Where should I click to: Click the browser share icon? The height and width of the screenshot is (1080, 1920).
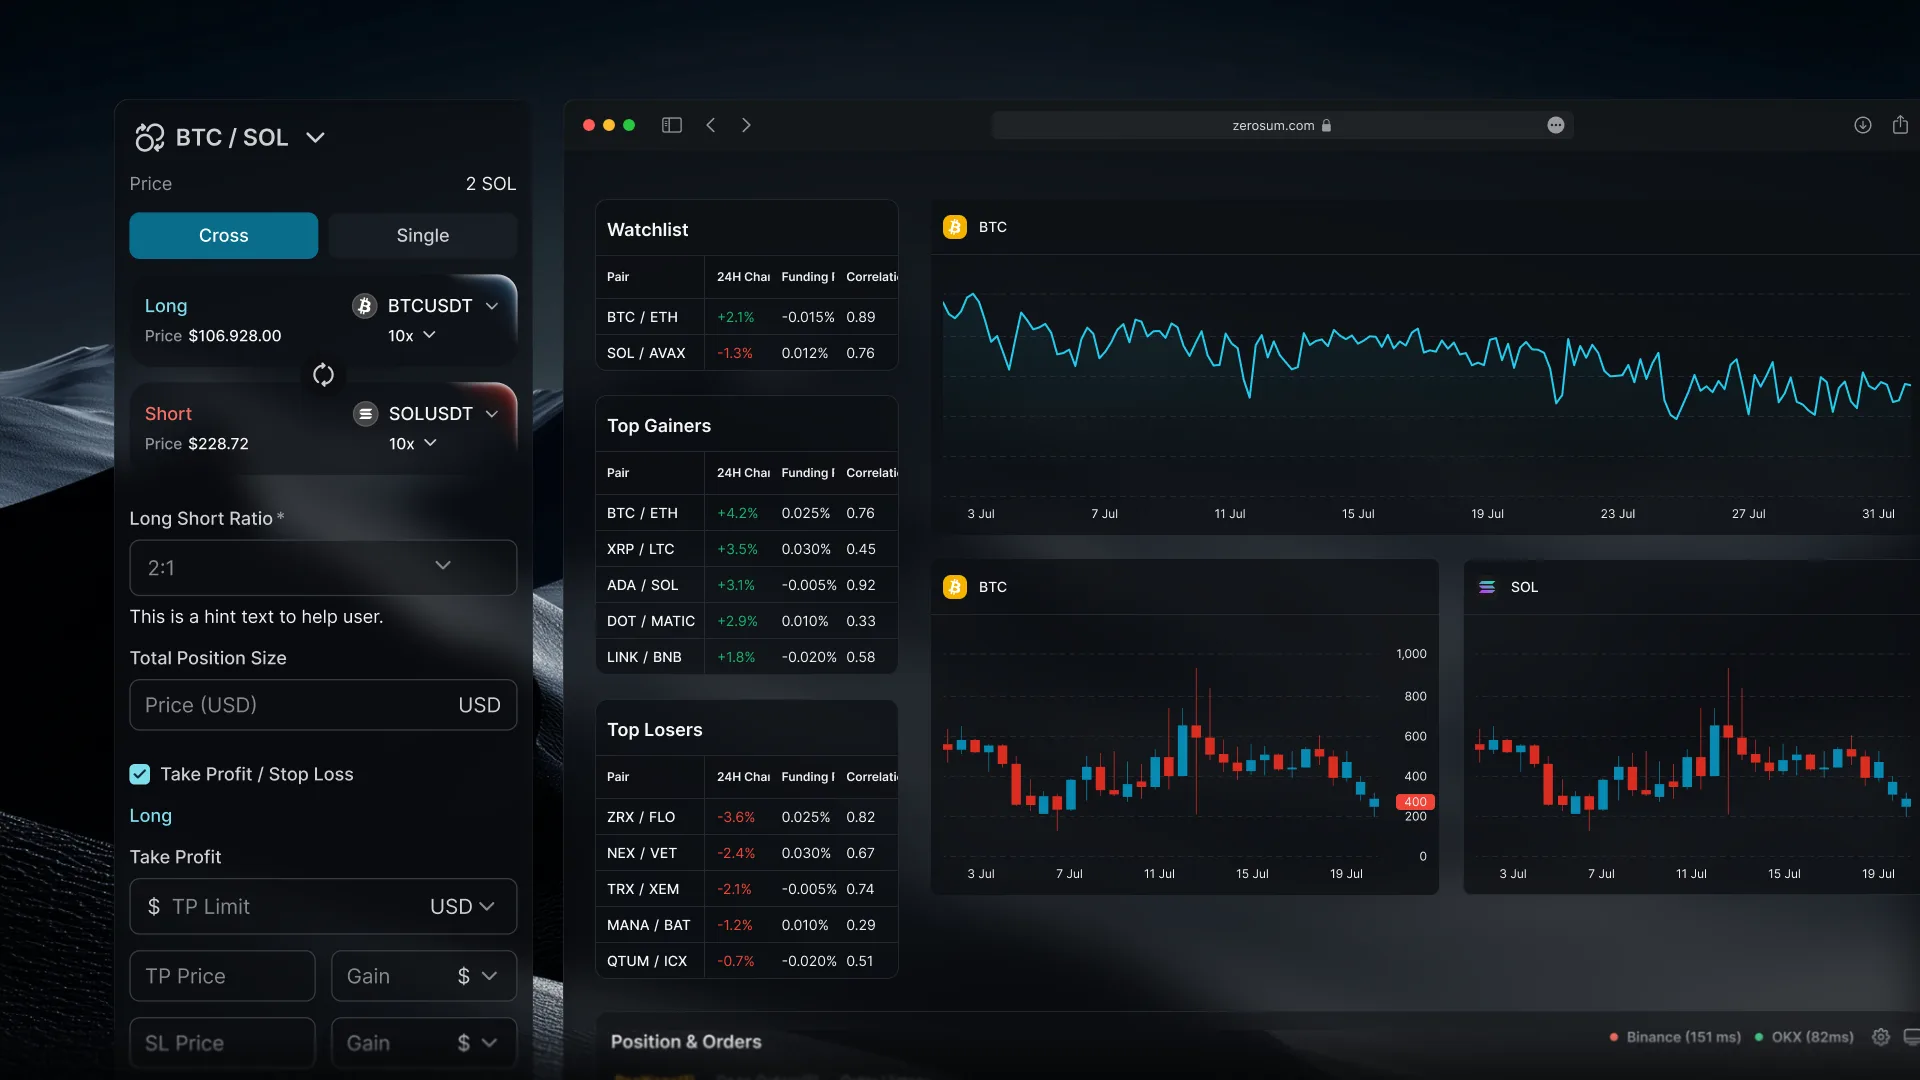(x=1900, y=124)
